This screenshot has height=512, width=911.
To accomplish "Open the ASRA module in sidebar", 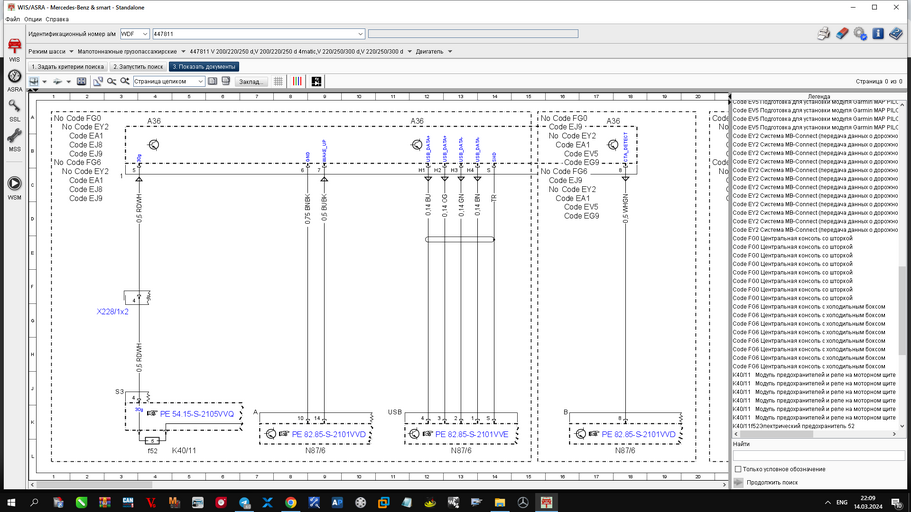I will (x=15, y=80).
